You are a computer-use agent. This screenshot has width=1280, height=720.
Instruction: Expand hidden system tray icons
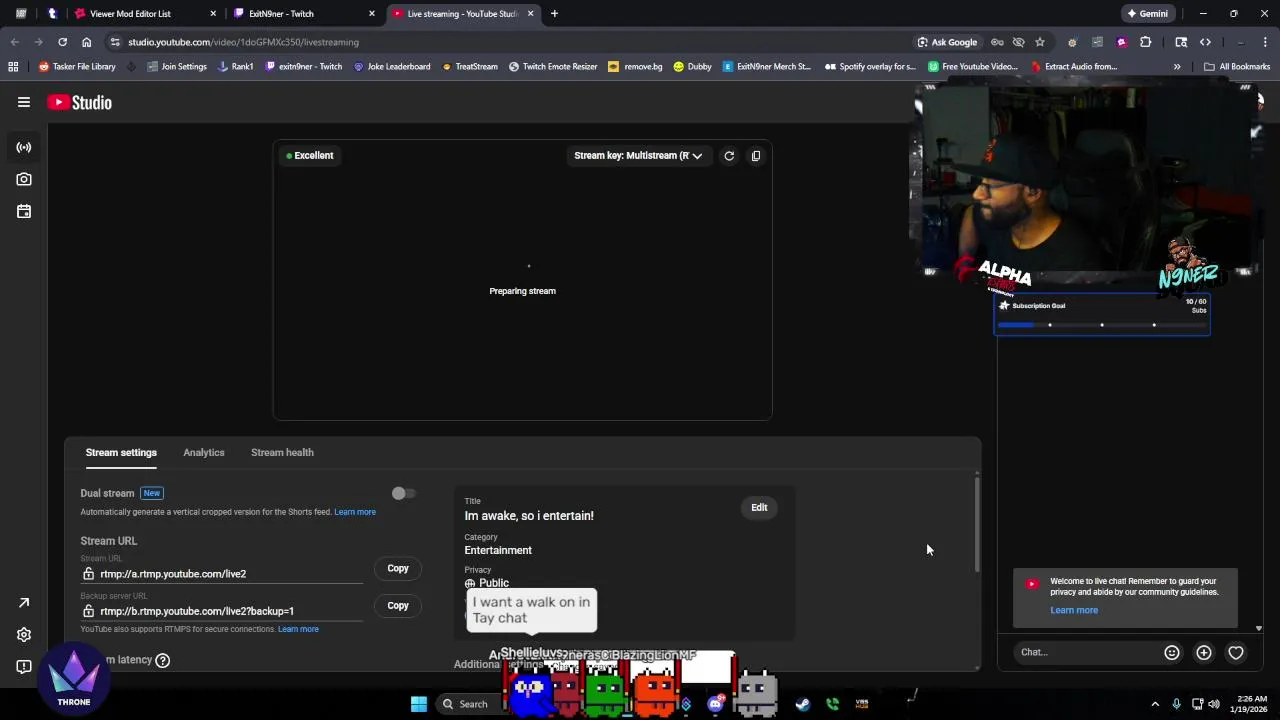click(1155, 704)
